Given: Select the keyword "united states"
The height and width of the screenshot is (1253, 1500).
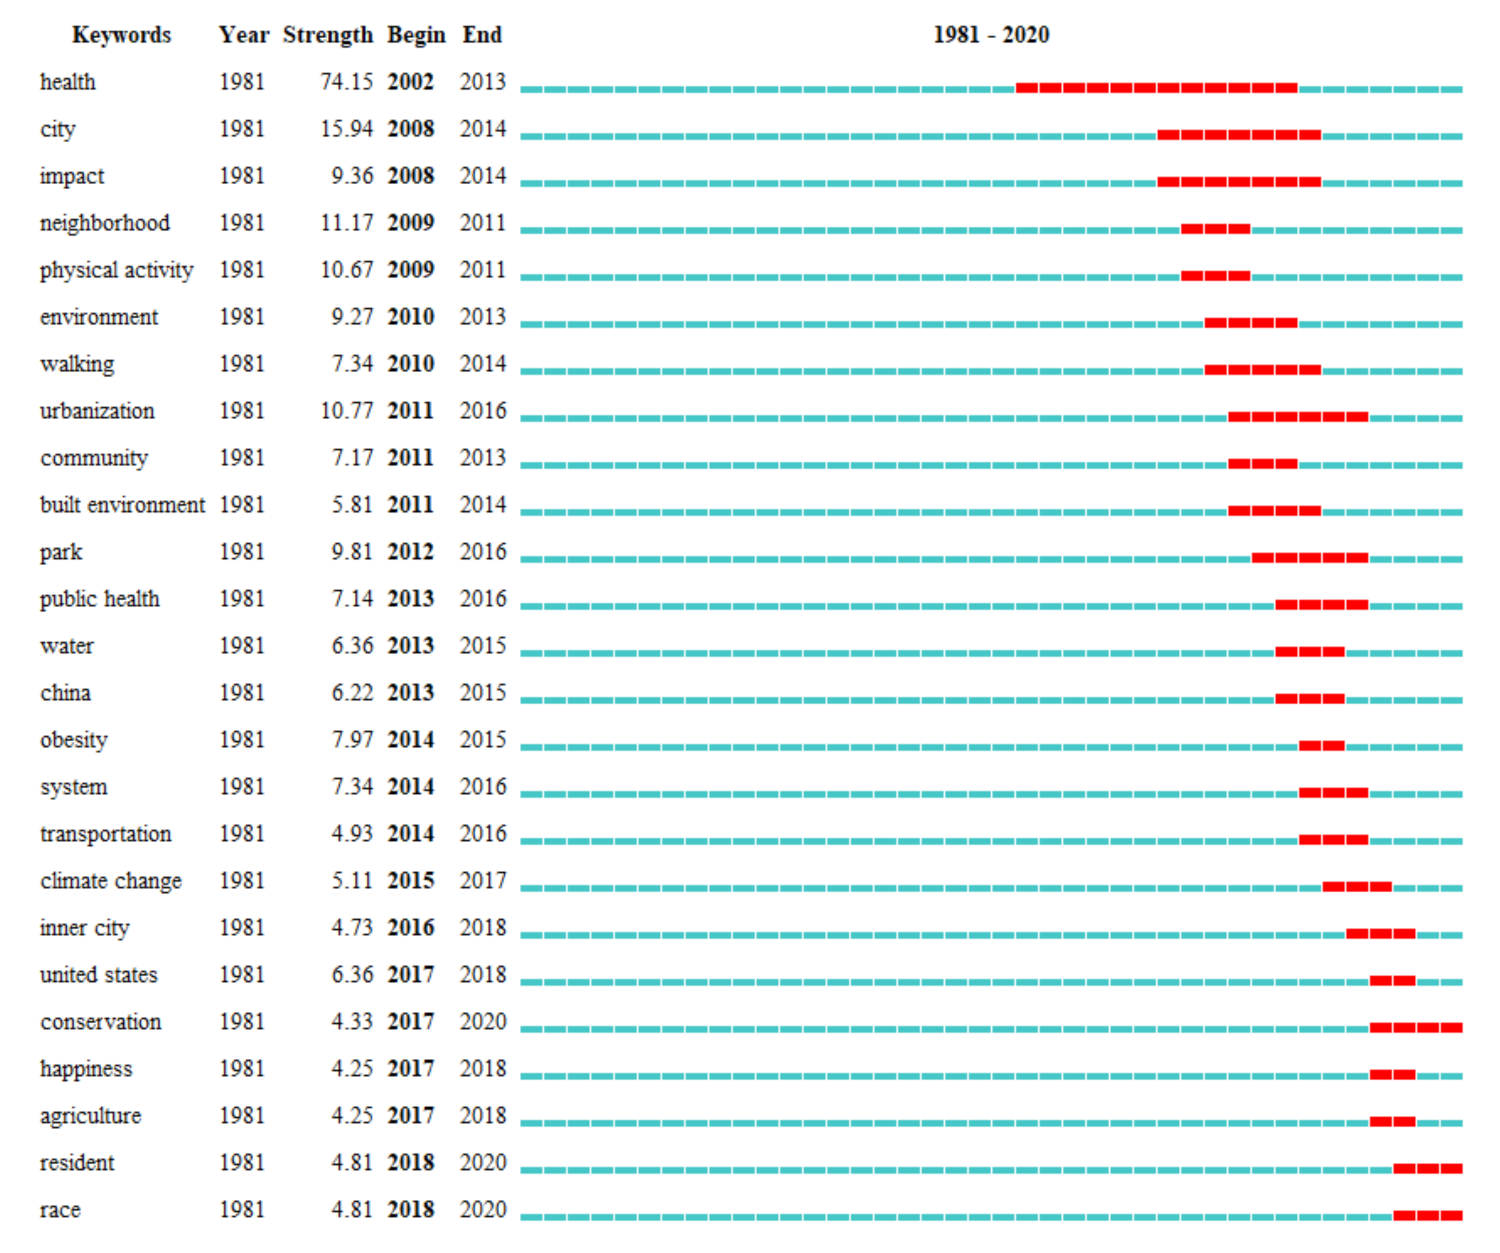Looking at the screenshot, I should [99, 975].
